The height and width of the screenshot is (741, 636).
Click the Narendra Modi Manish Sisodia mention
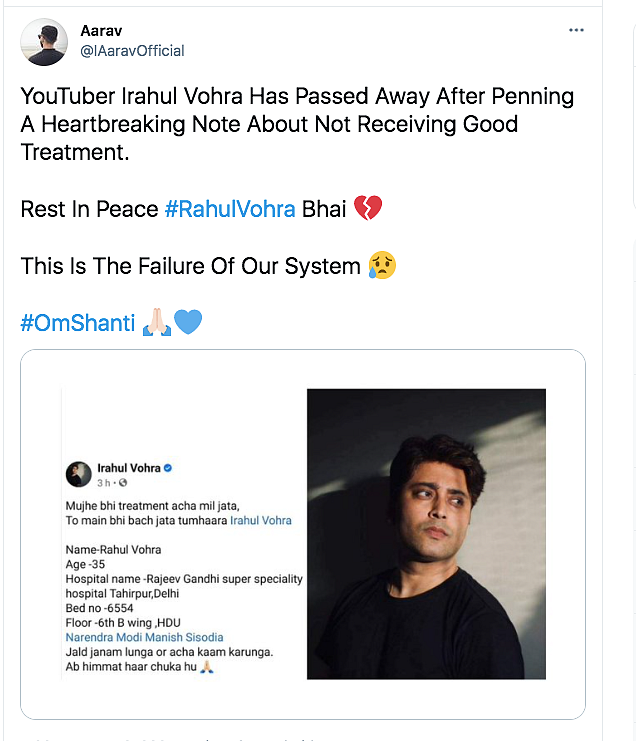tap(144, 638)
